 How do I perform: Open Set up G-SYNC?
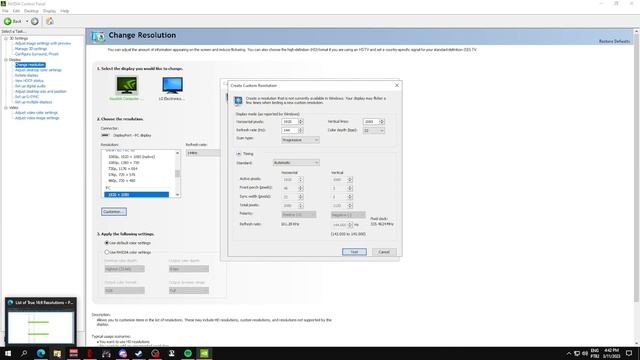[x=27, y=97]
